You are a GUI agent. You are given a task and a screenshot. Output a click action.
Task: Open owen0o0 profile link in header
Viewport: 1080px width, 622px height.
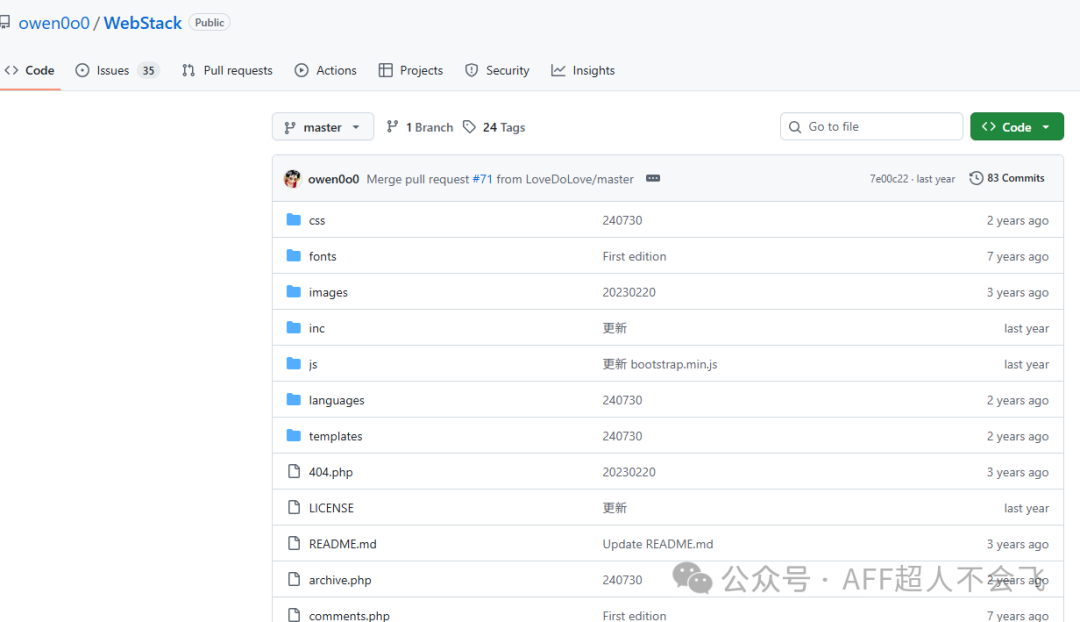(54, 23)
